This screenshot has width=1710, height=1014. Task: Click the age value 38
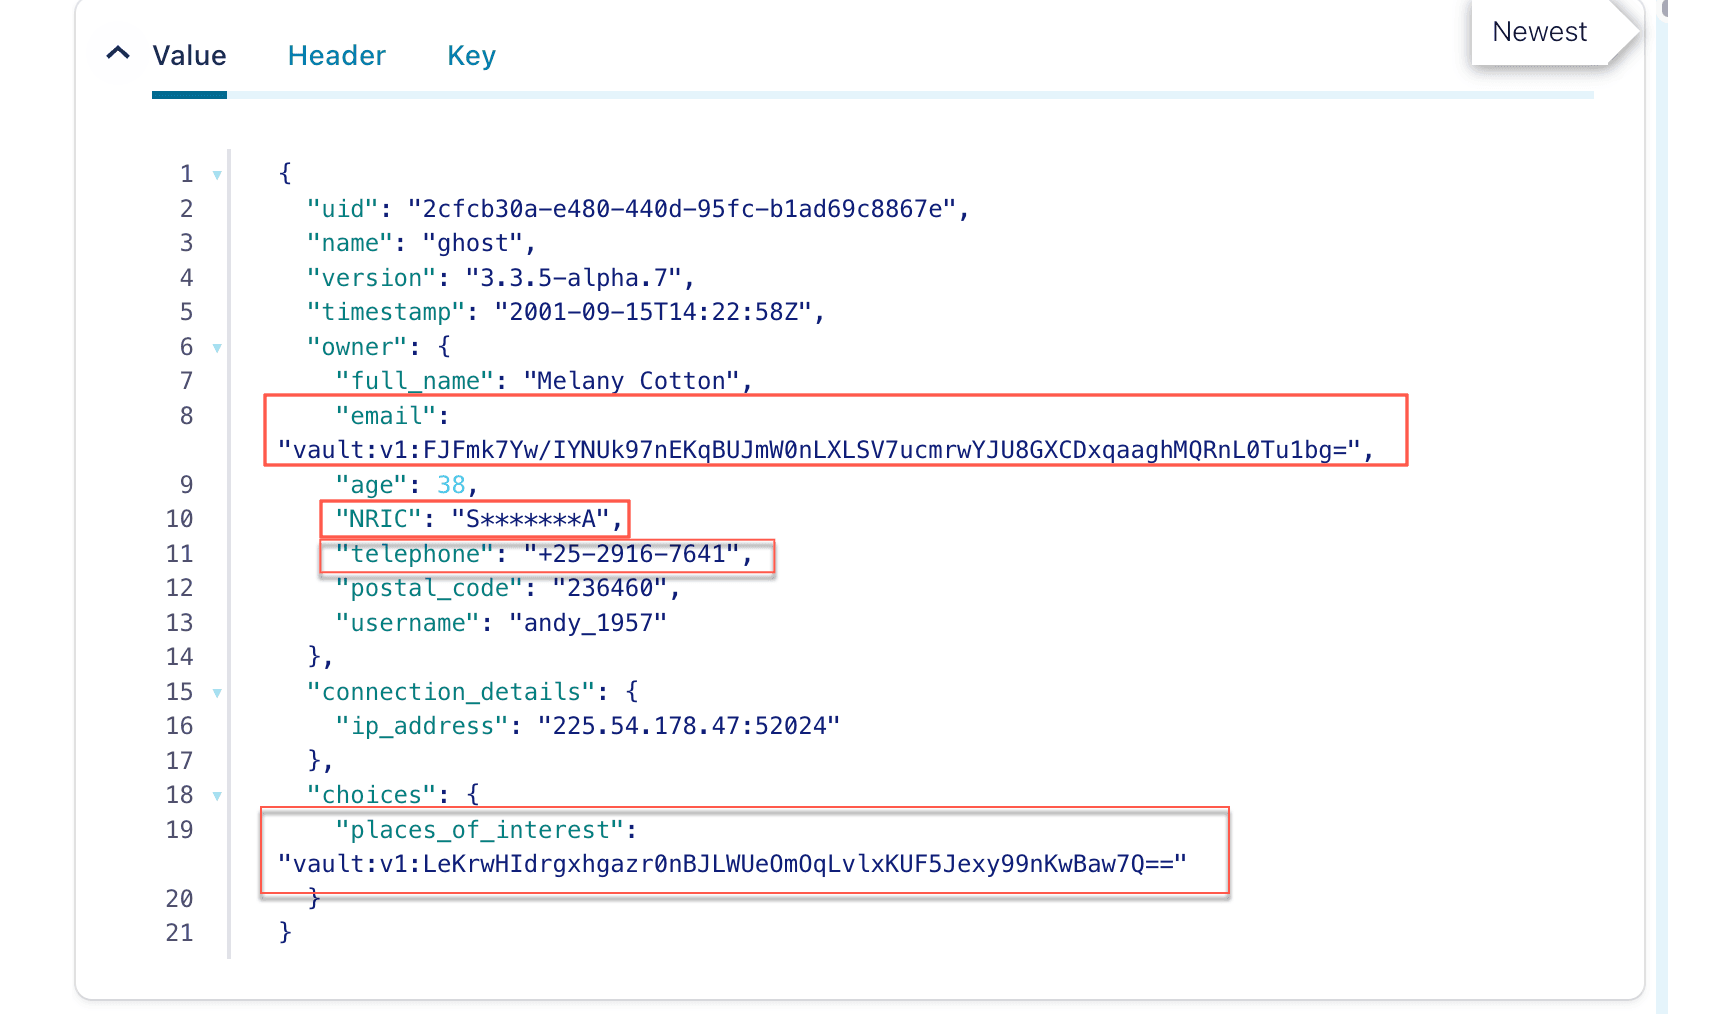[x=451, y=485]
